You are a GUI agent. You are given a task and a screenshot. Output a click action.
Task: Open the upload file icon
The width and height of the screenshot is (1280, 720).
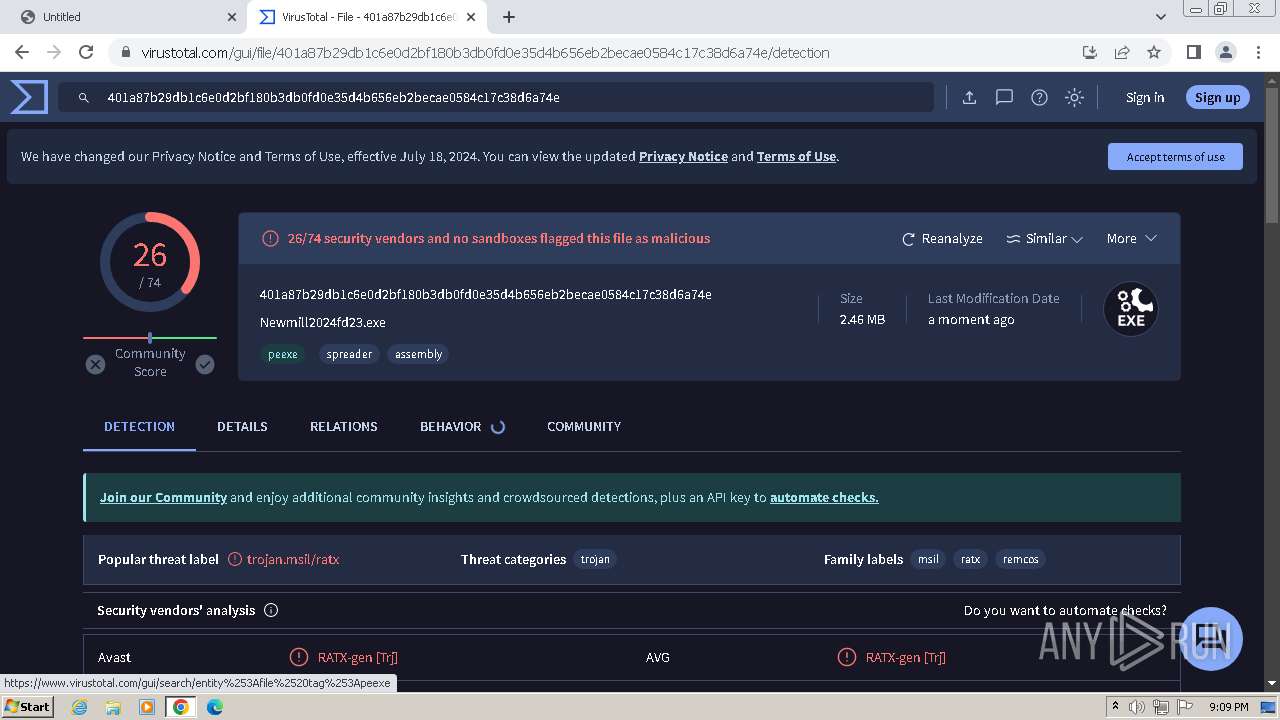coord(969,97)
